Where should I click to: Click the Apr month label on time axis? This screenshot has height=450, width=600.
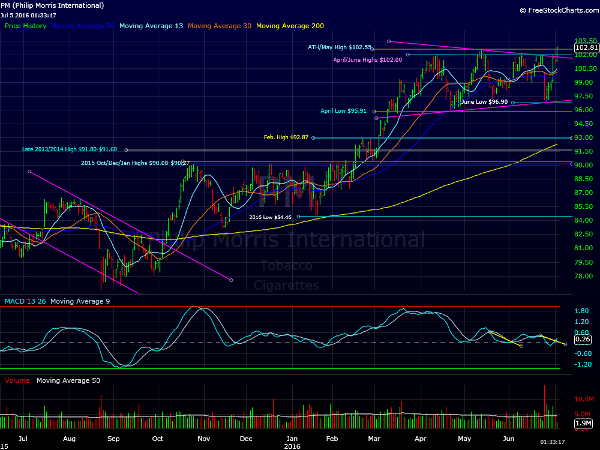[421, 439]
